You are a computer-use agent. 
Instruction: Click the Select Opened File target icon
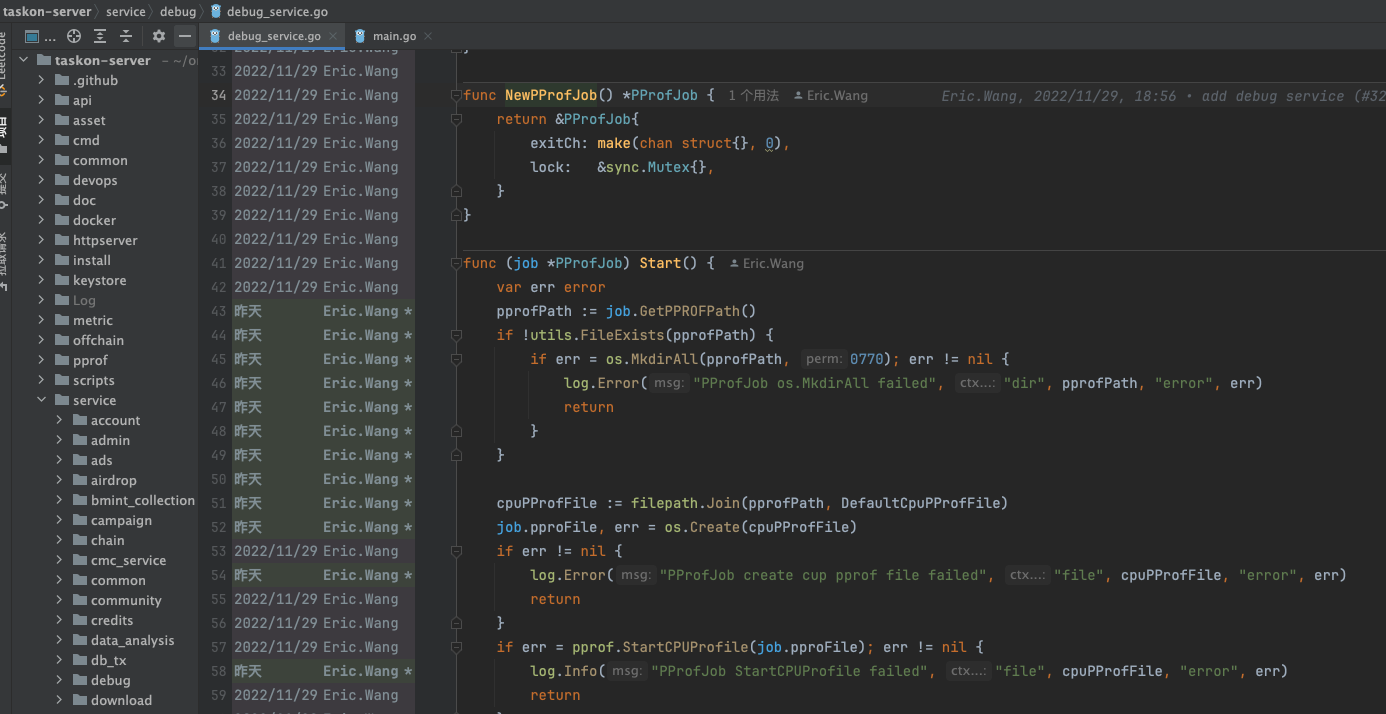coord(74,36)
